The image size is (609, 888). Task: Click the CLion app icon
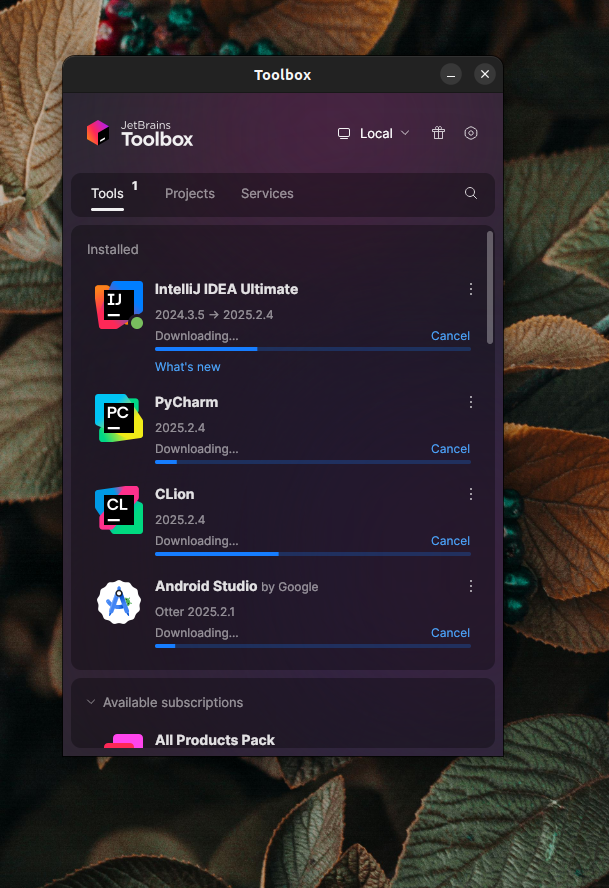click(x=119, y=510)
